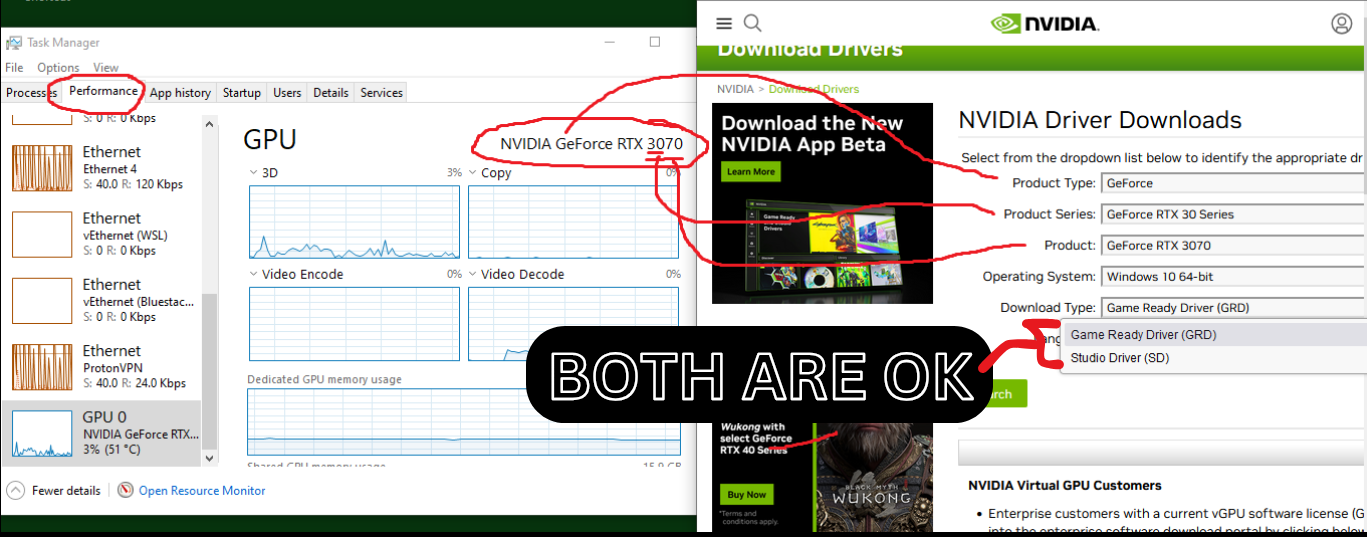The height and width of the screenshot is (537, 1367).
Task: Open the File menu in Task Manager
Action: (14, 68)
